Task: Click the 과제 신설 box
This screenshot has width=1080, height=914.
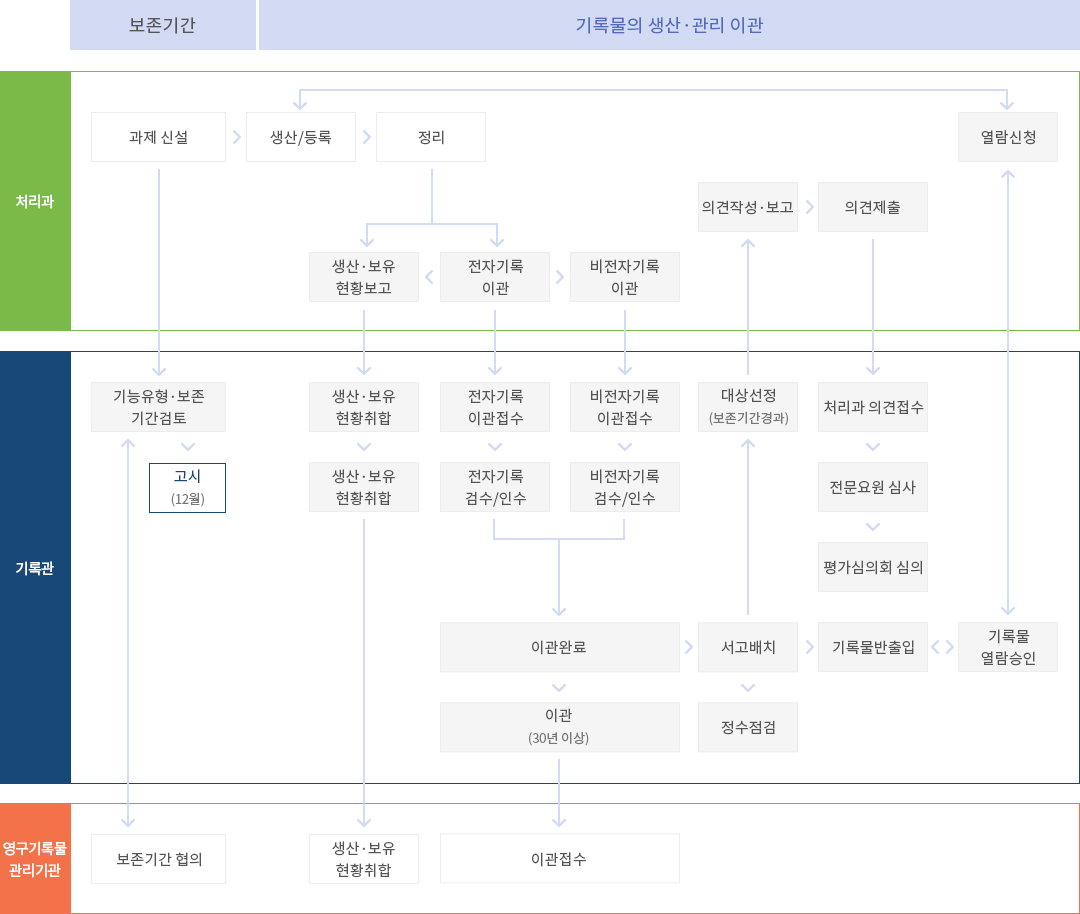Action: pyautogui.click(x=158, y=137)
